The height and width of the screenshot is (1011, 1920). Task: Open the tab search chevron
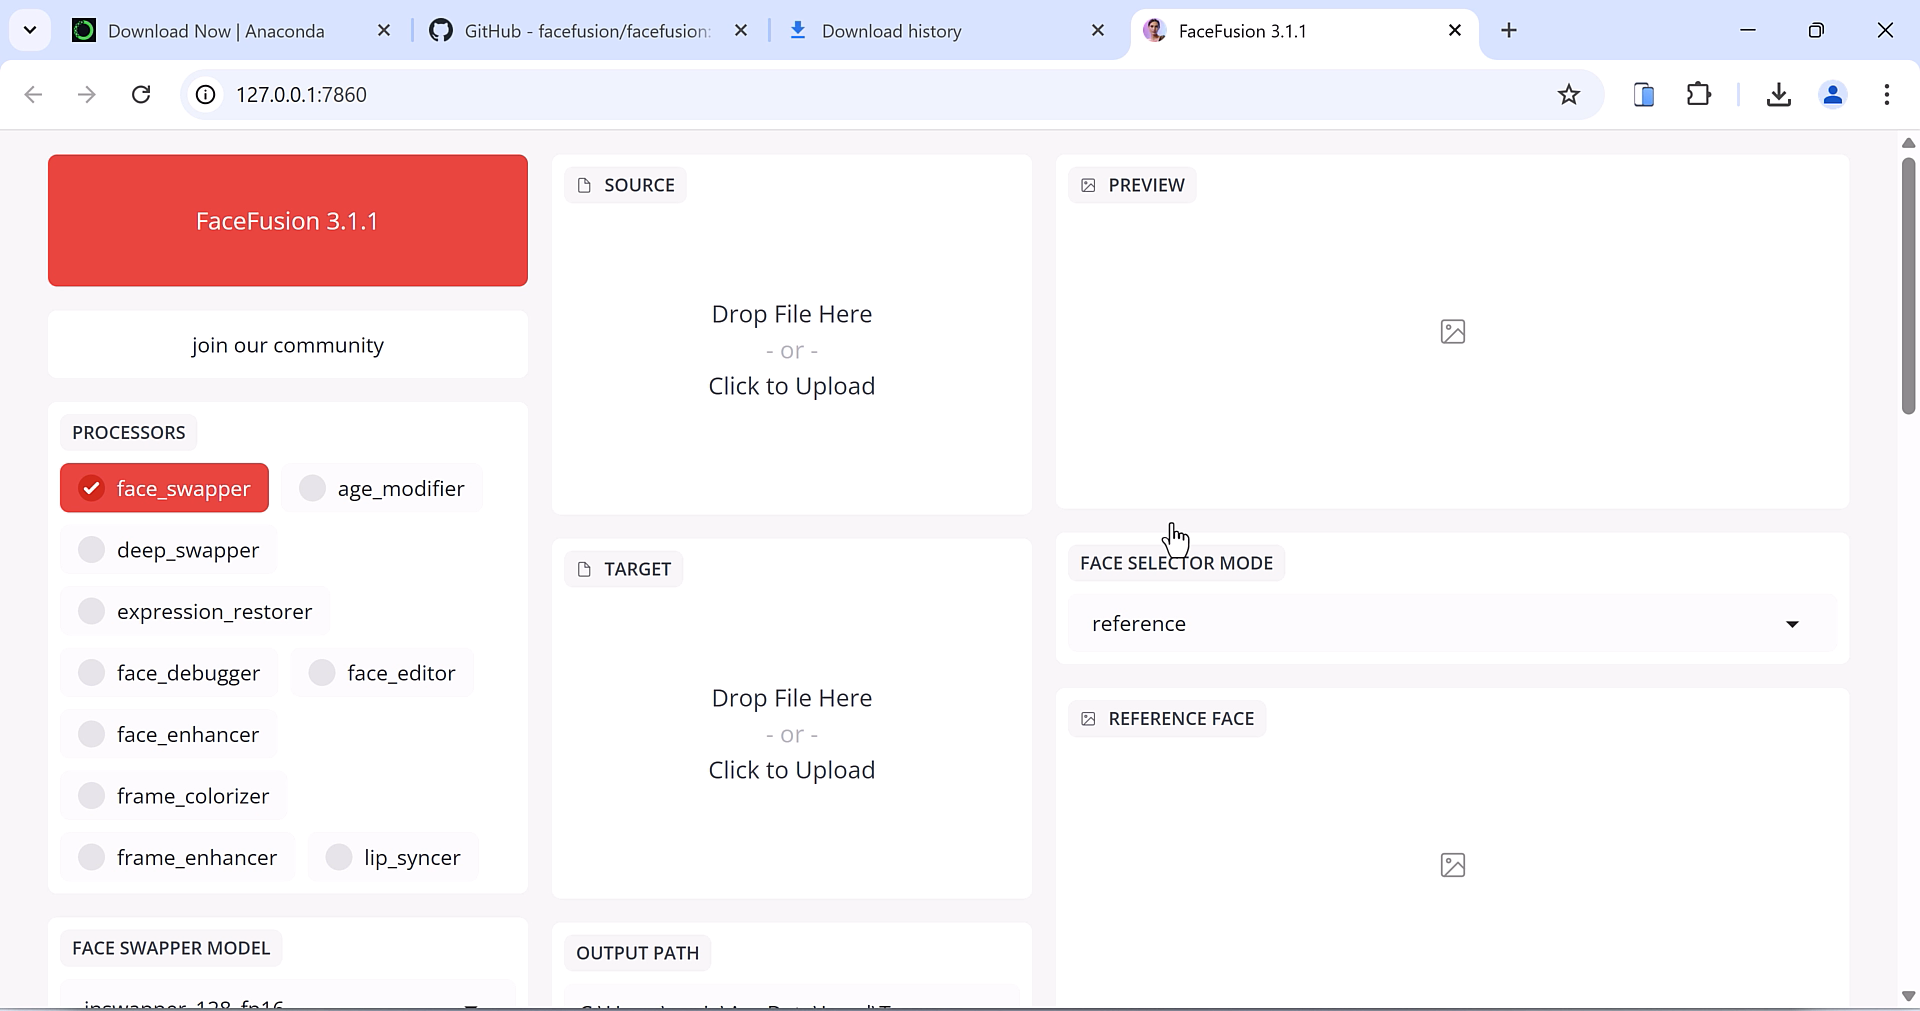click(x=30, y=30)
